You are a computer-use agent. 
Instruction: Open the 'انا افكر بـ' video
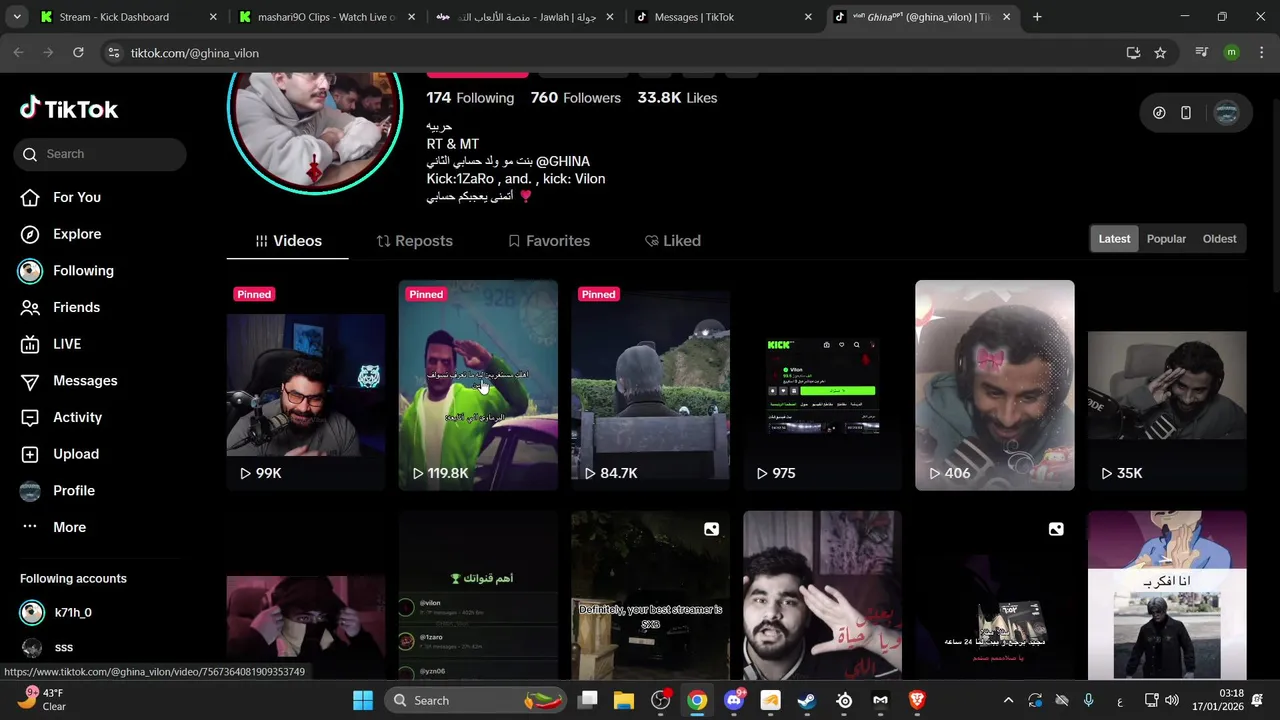[1167, 597]
